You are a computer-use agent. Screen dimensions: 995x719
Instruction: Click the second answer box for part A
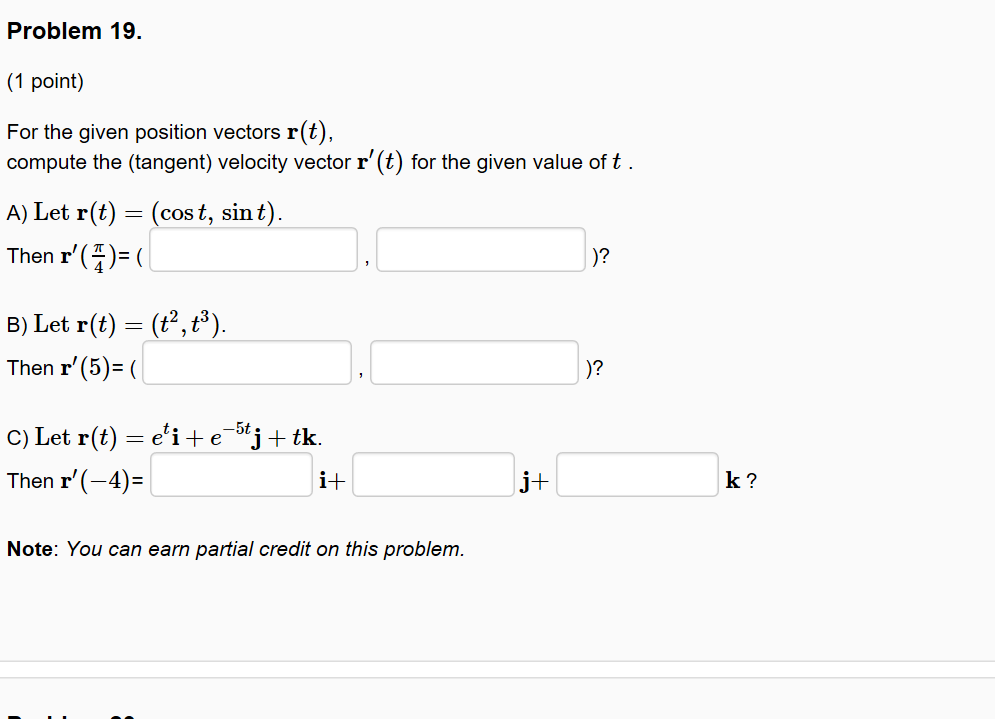click(x=480, y=250)
